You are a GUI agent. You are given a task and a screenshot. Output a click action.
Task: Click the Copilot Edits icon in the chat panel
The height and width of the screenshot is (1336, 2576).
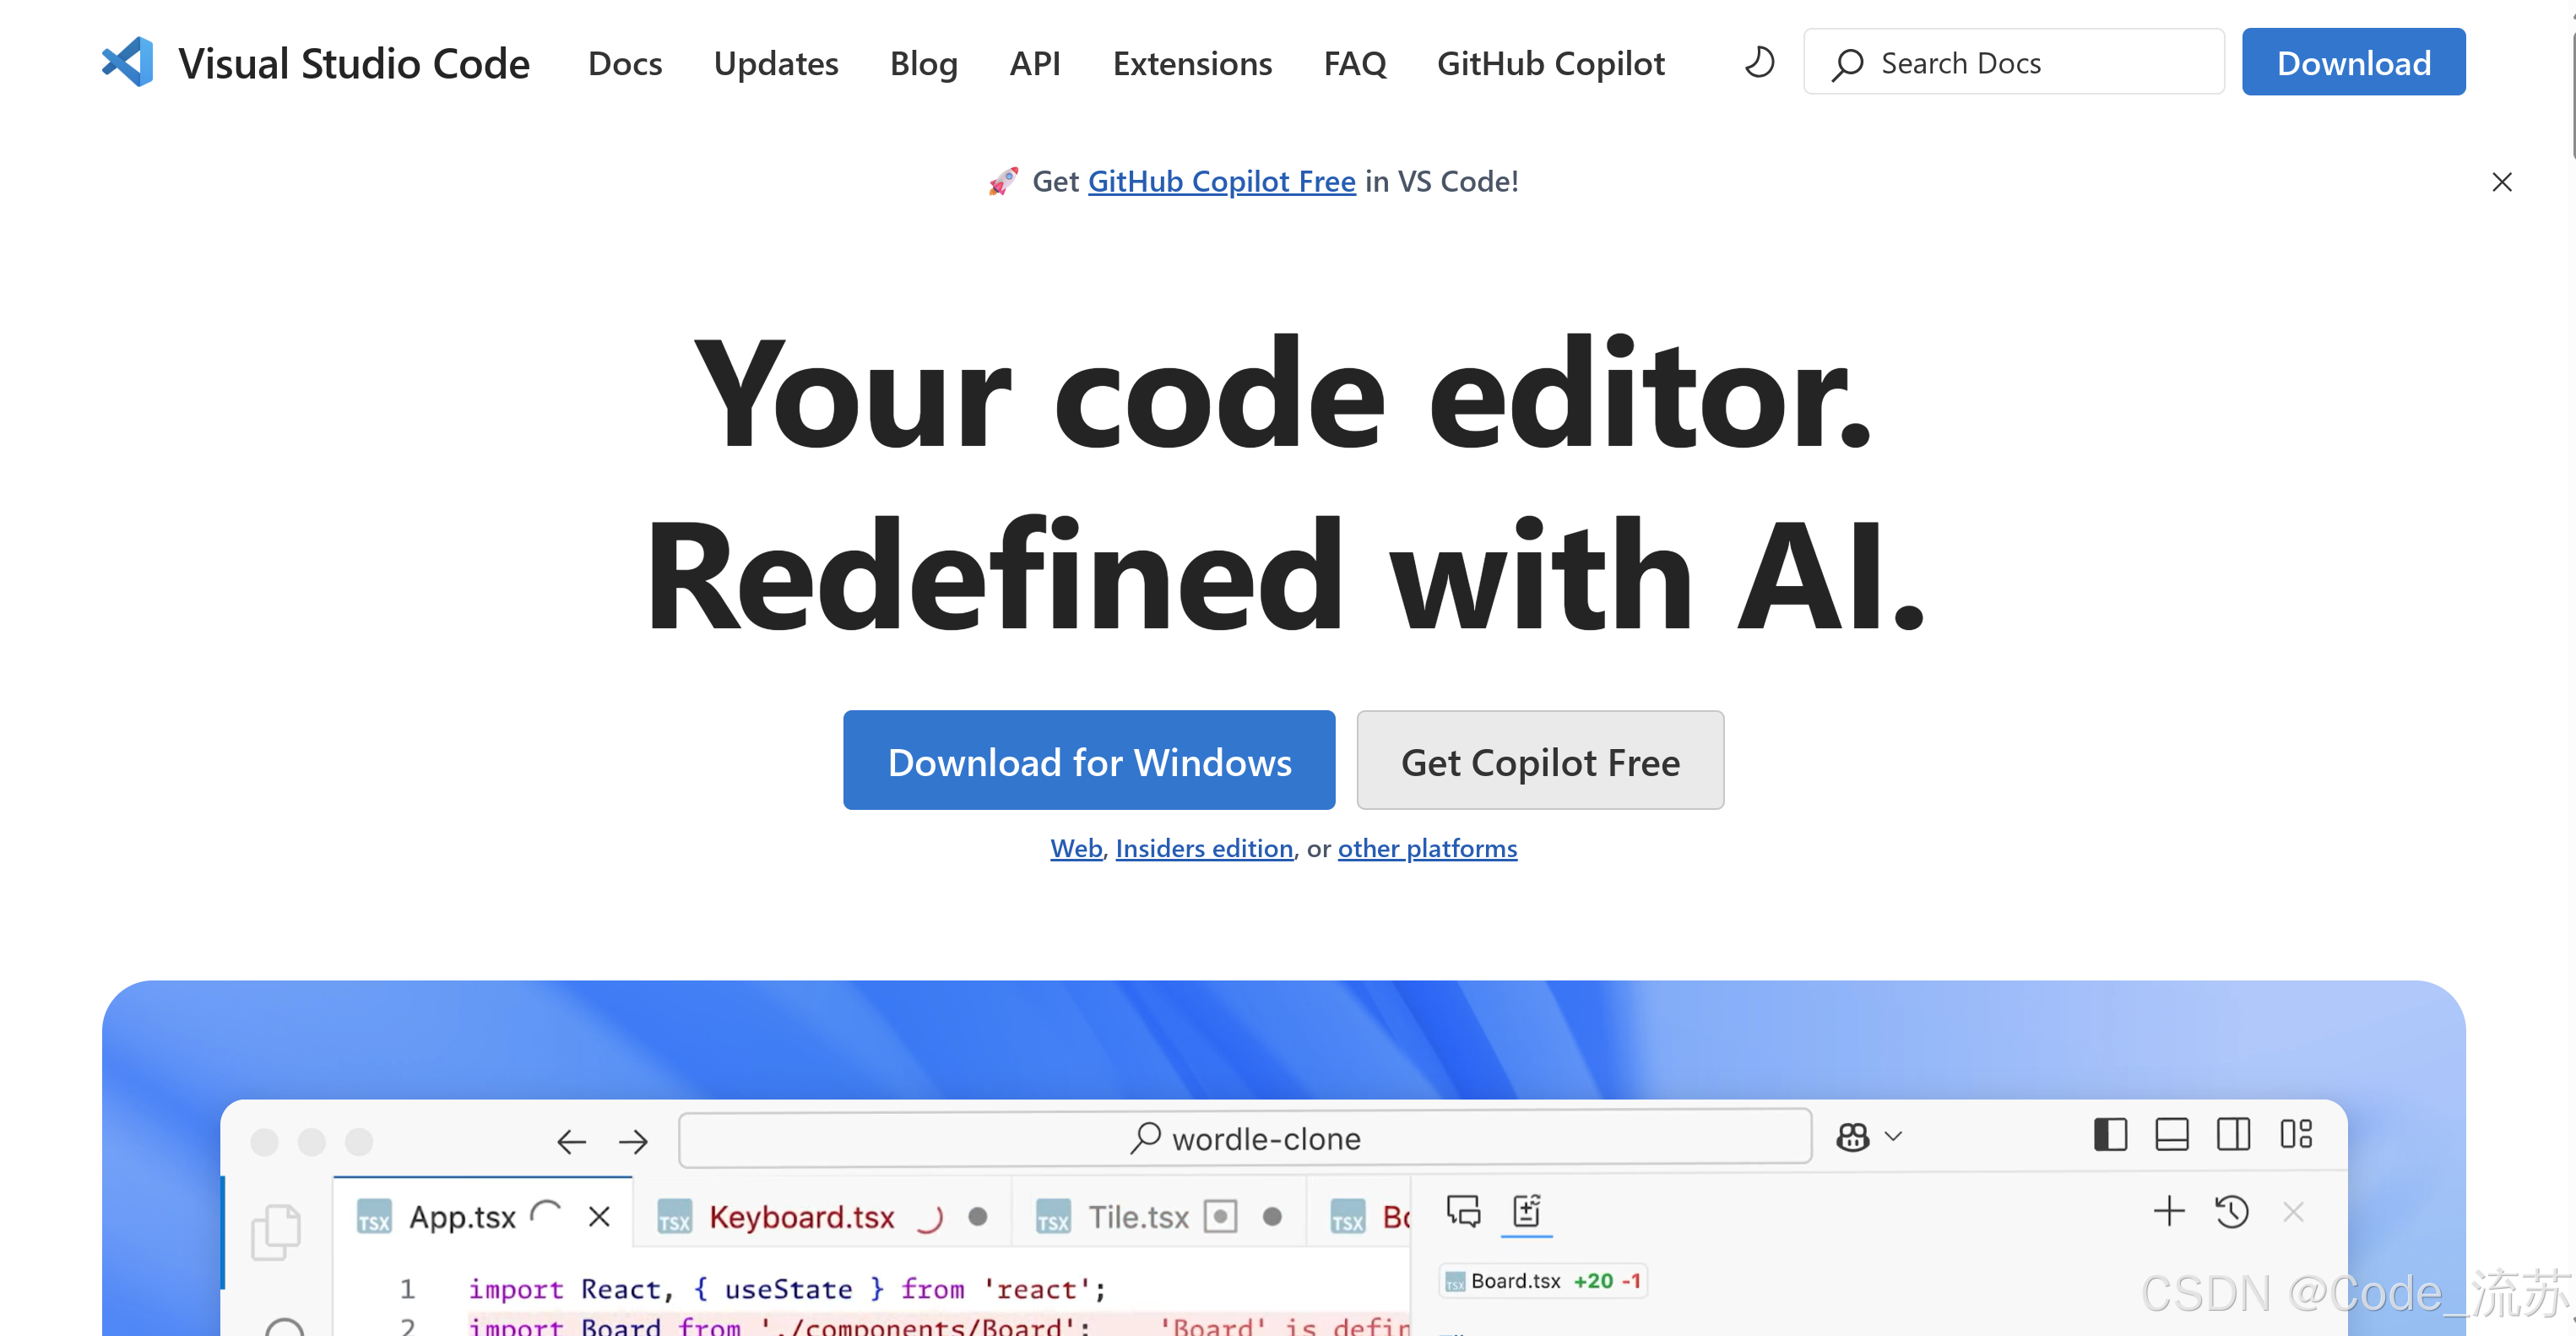point(1526,1212)
